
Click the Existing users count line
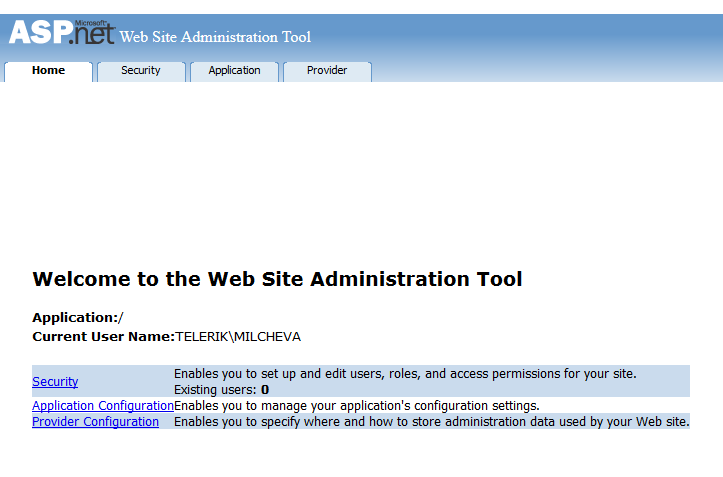221,390
